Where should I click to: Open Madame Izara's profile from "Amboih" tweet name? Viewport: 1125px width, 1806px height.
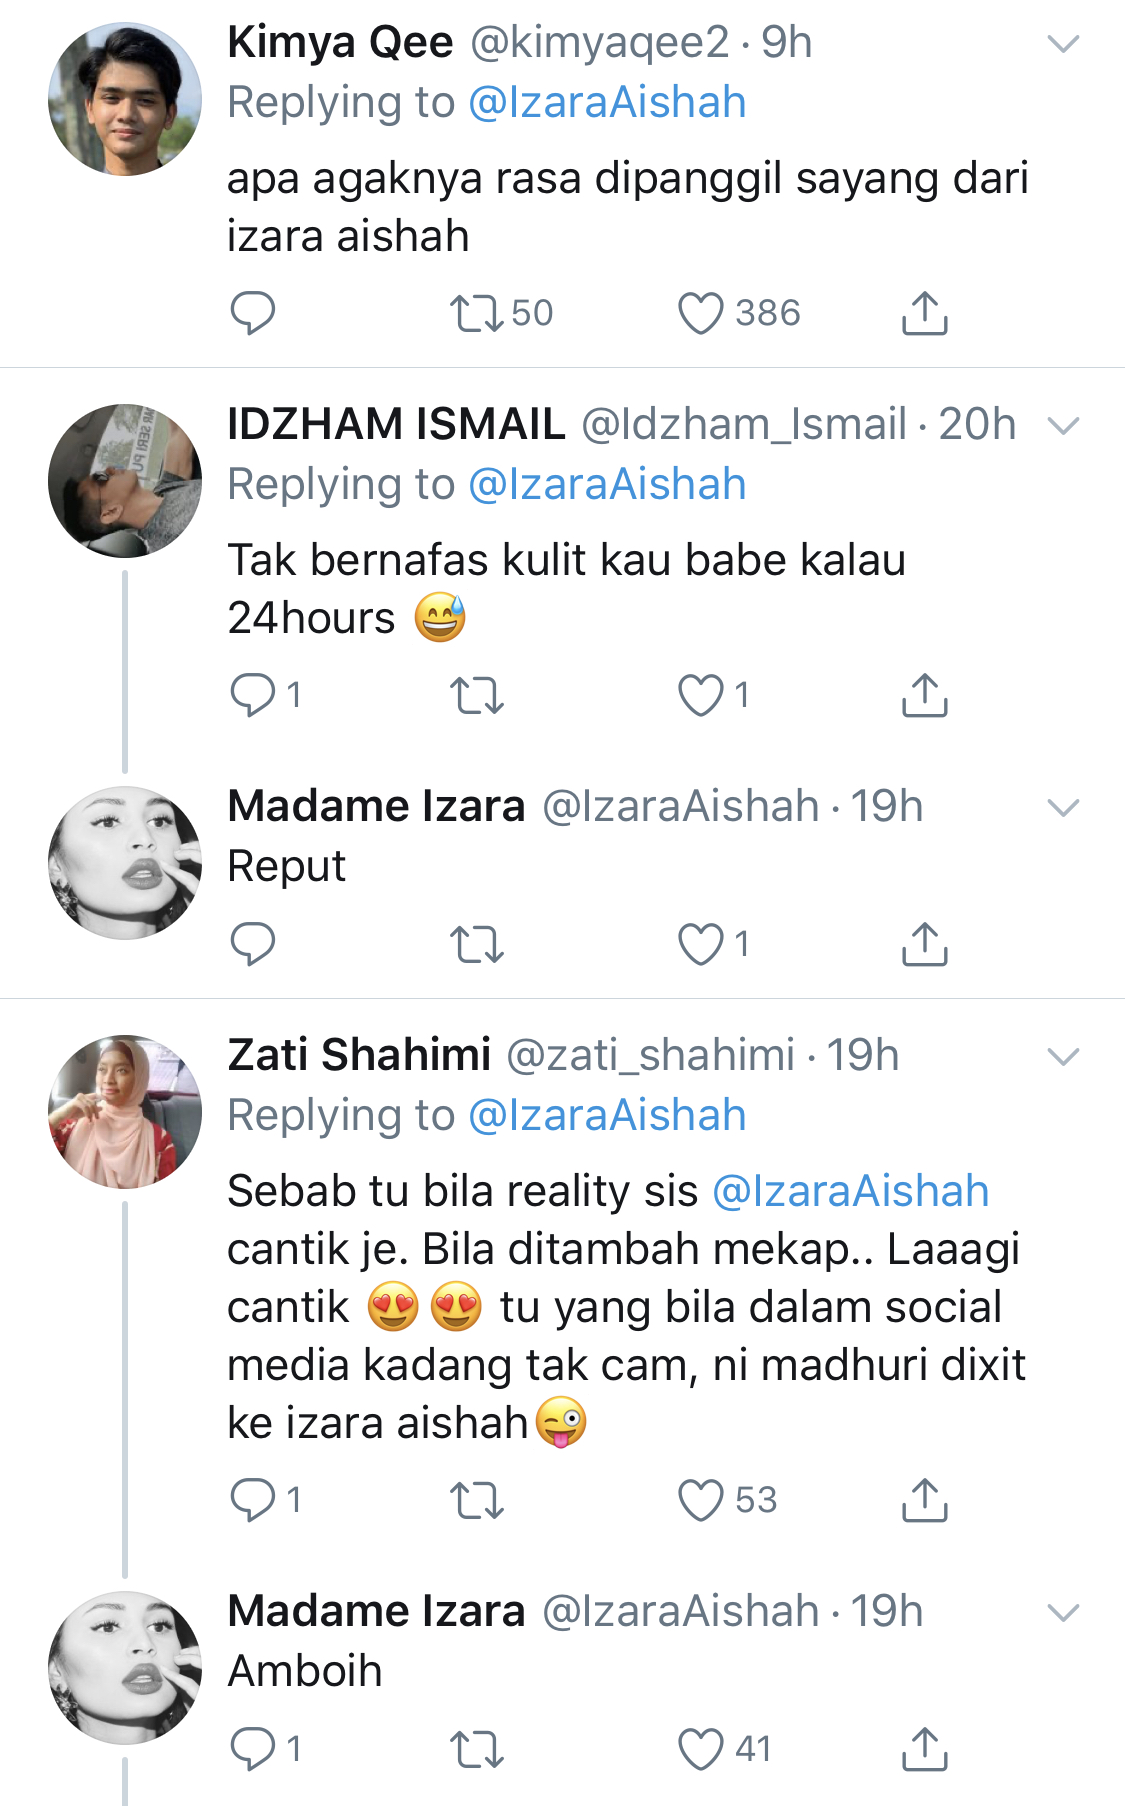(376, 1611)
